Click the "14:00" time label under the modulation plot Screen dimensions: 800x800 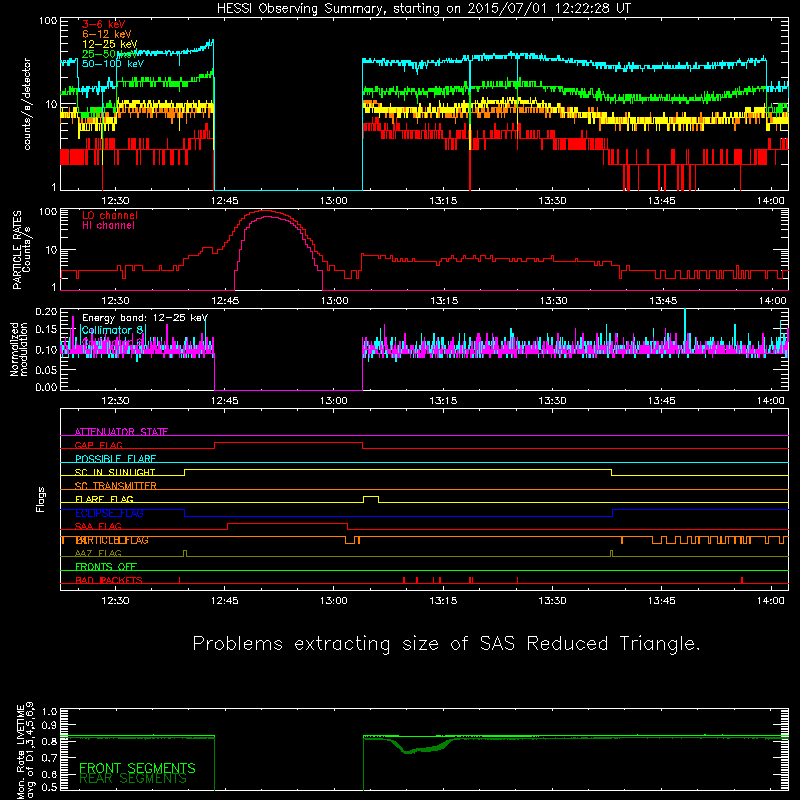click(x=770, y=401)
